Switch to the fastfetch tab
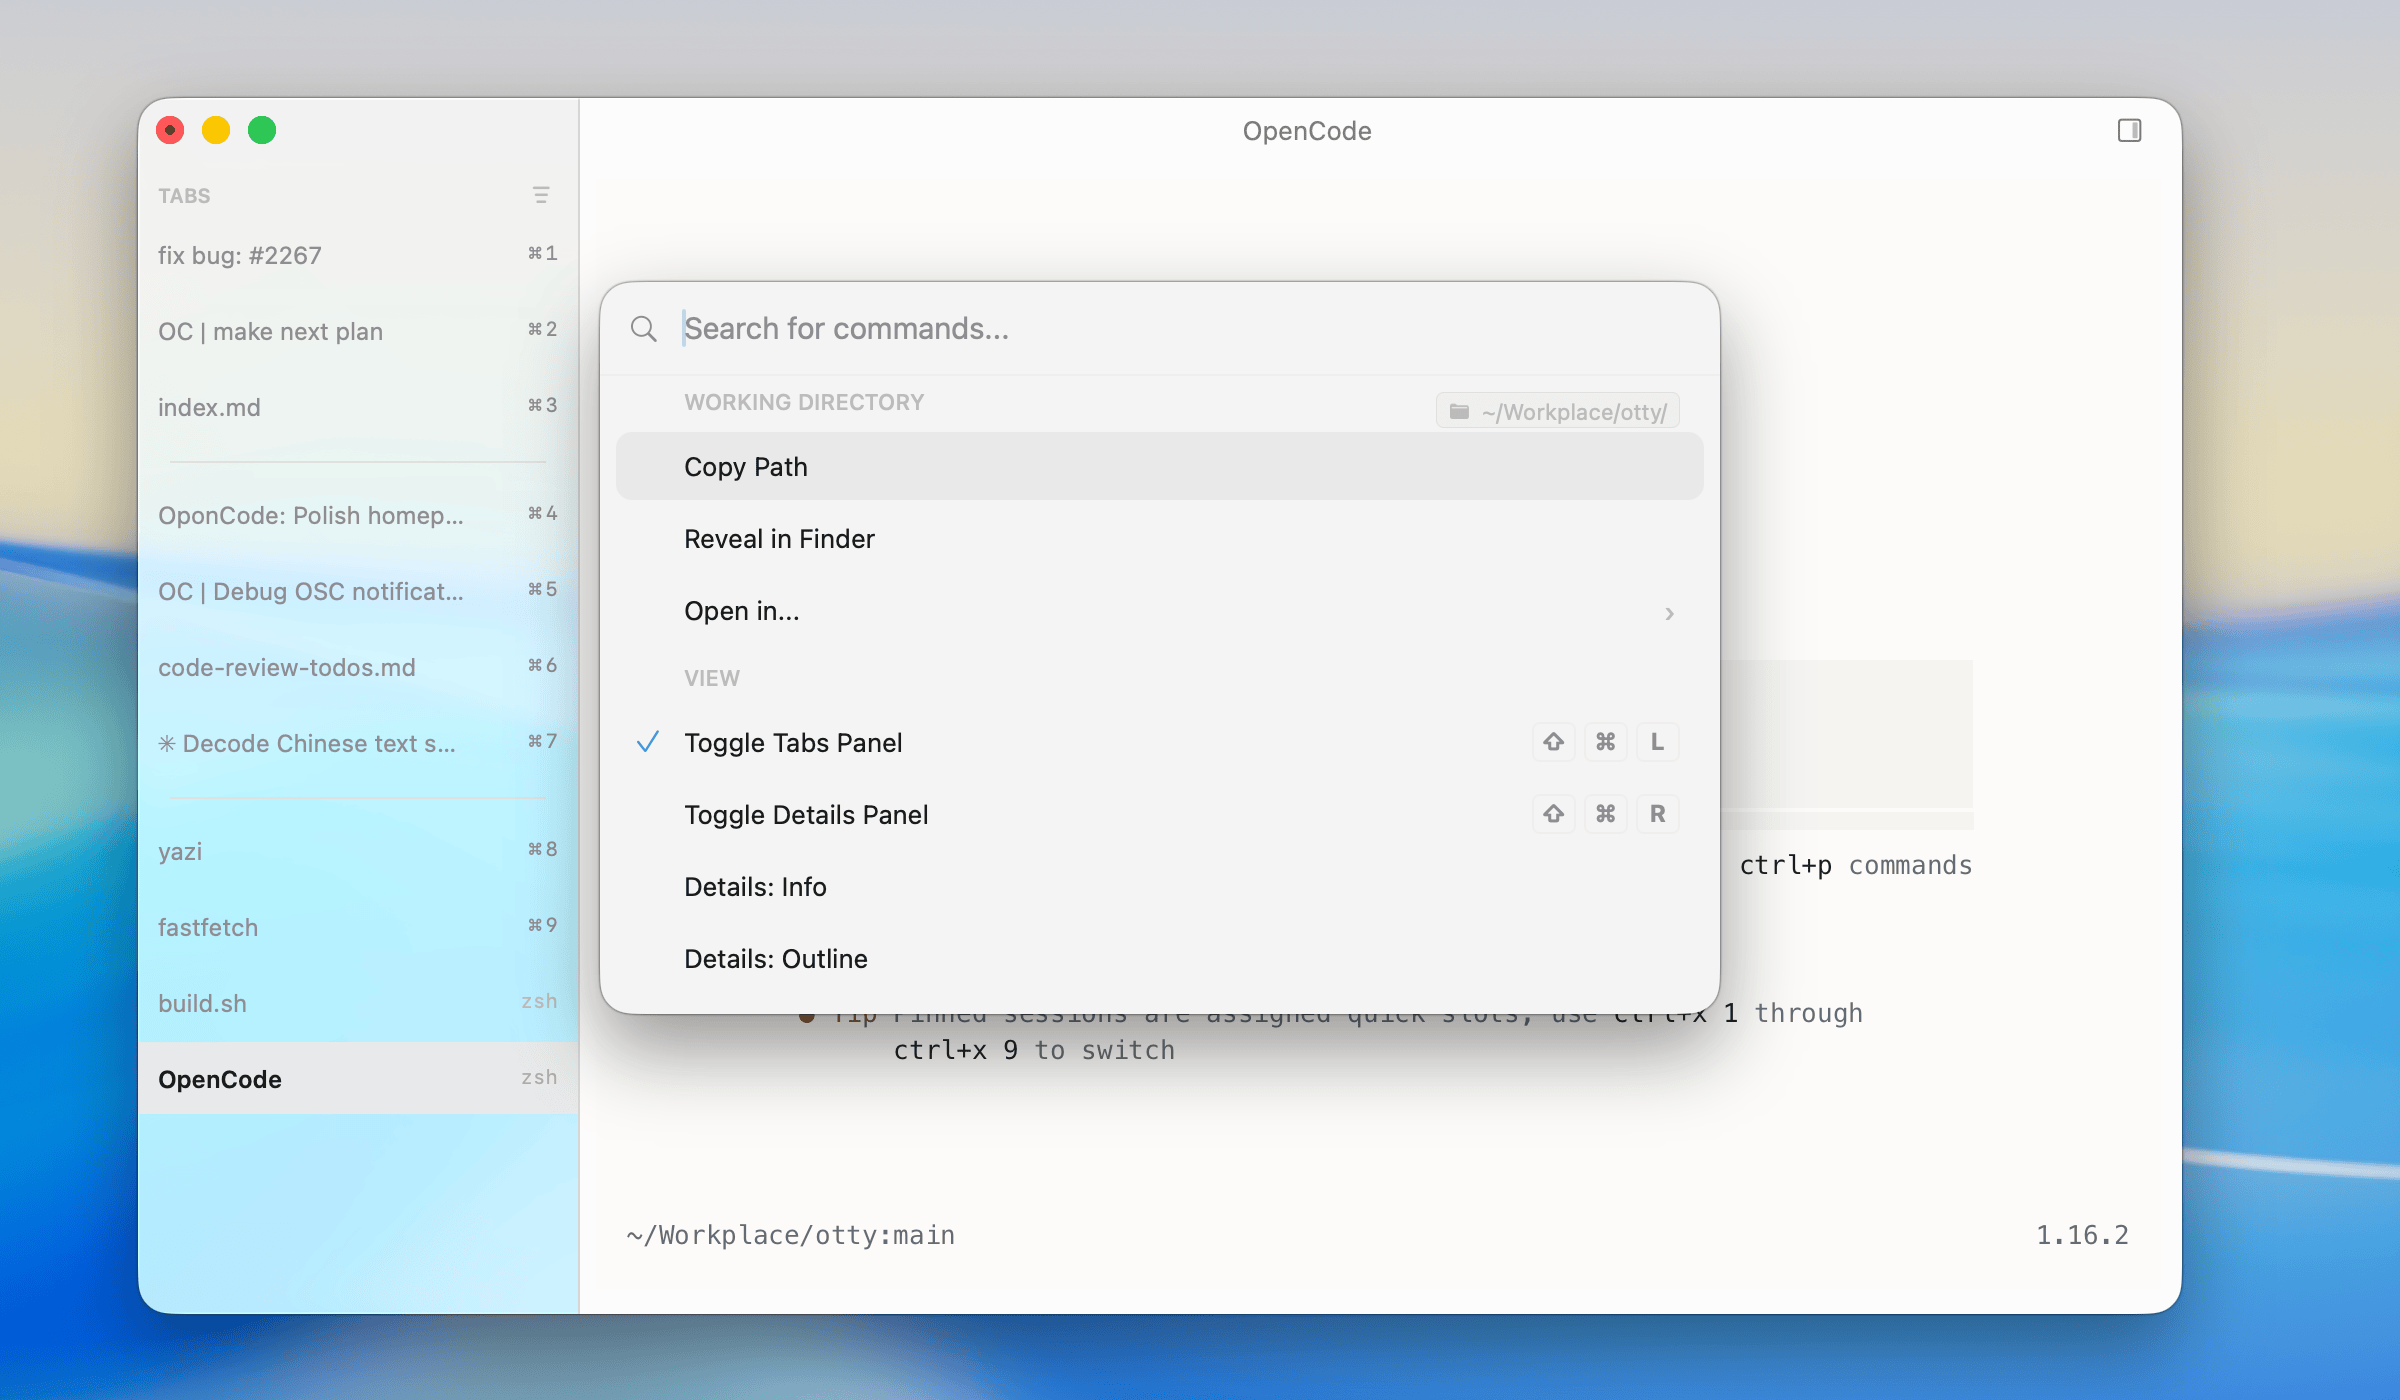The width and height of the screenshot is (2400, 1400). (x=358, y=927)
